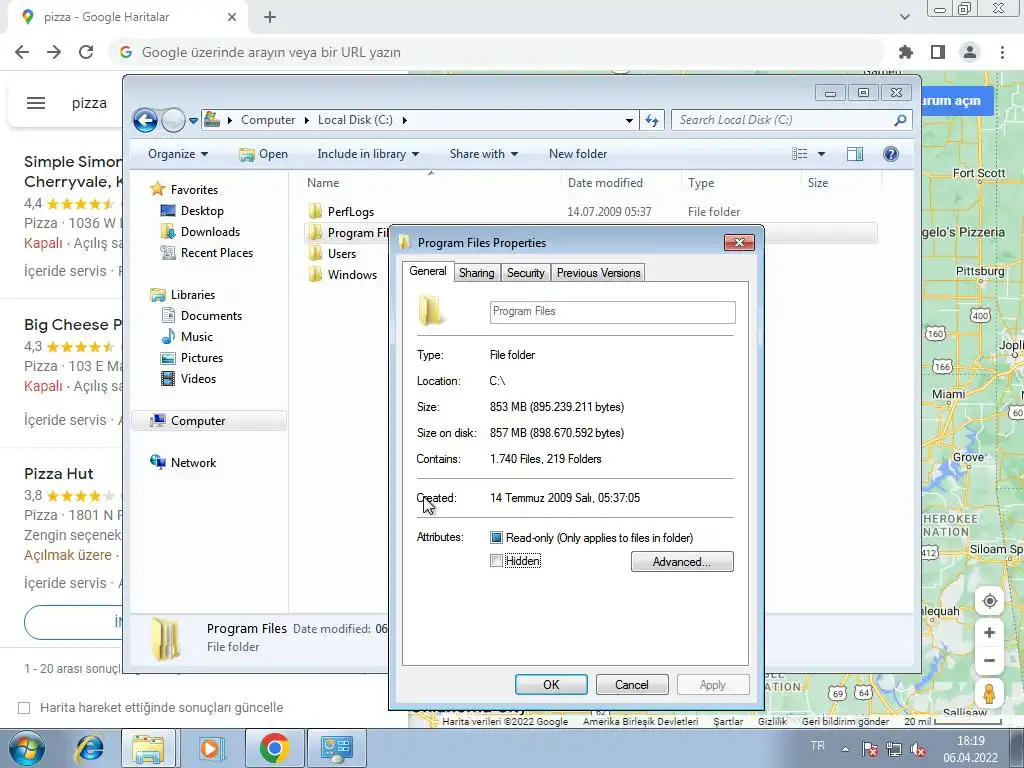Click the search magnifier in Explorer
1024x768 pixels.
900,120
